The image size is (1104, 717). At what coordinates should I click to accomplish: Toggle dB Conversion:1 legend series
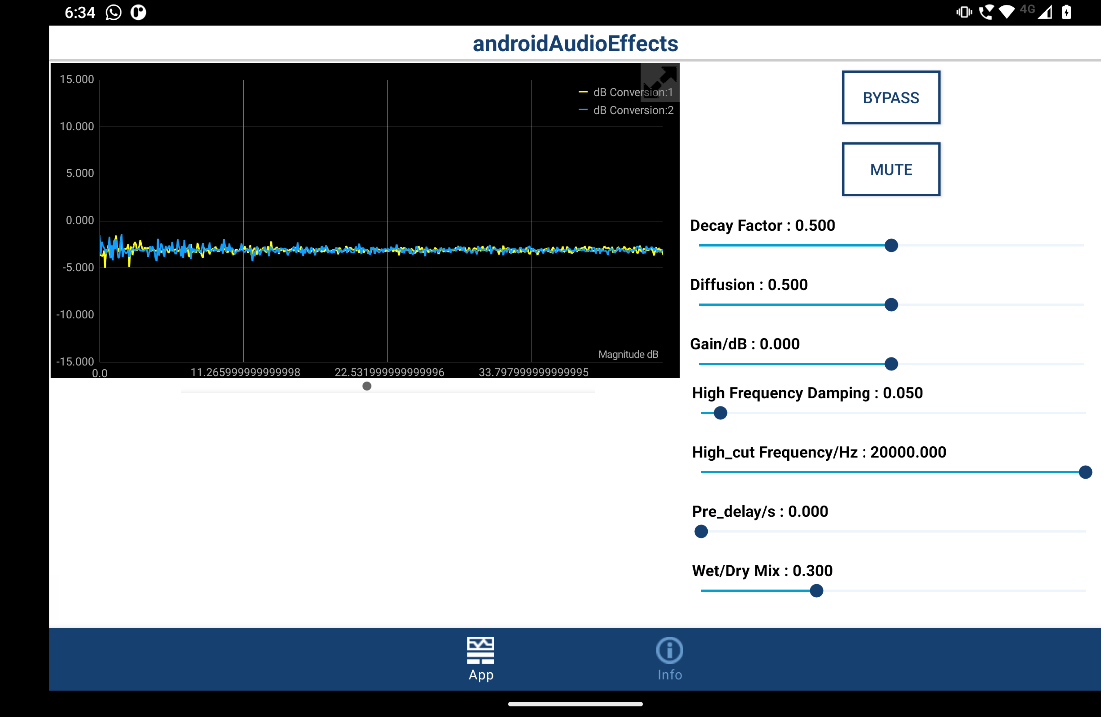pyautogui.click(x=626, y=92)
